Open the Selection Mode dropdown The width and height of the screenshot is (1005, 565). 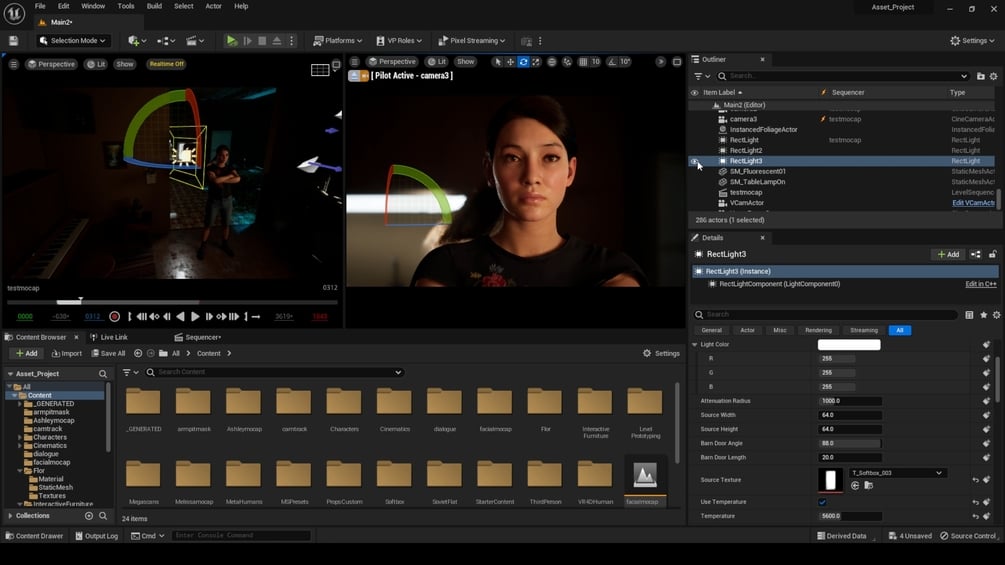point(73,41)
